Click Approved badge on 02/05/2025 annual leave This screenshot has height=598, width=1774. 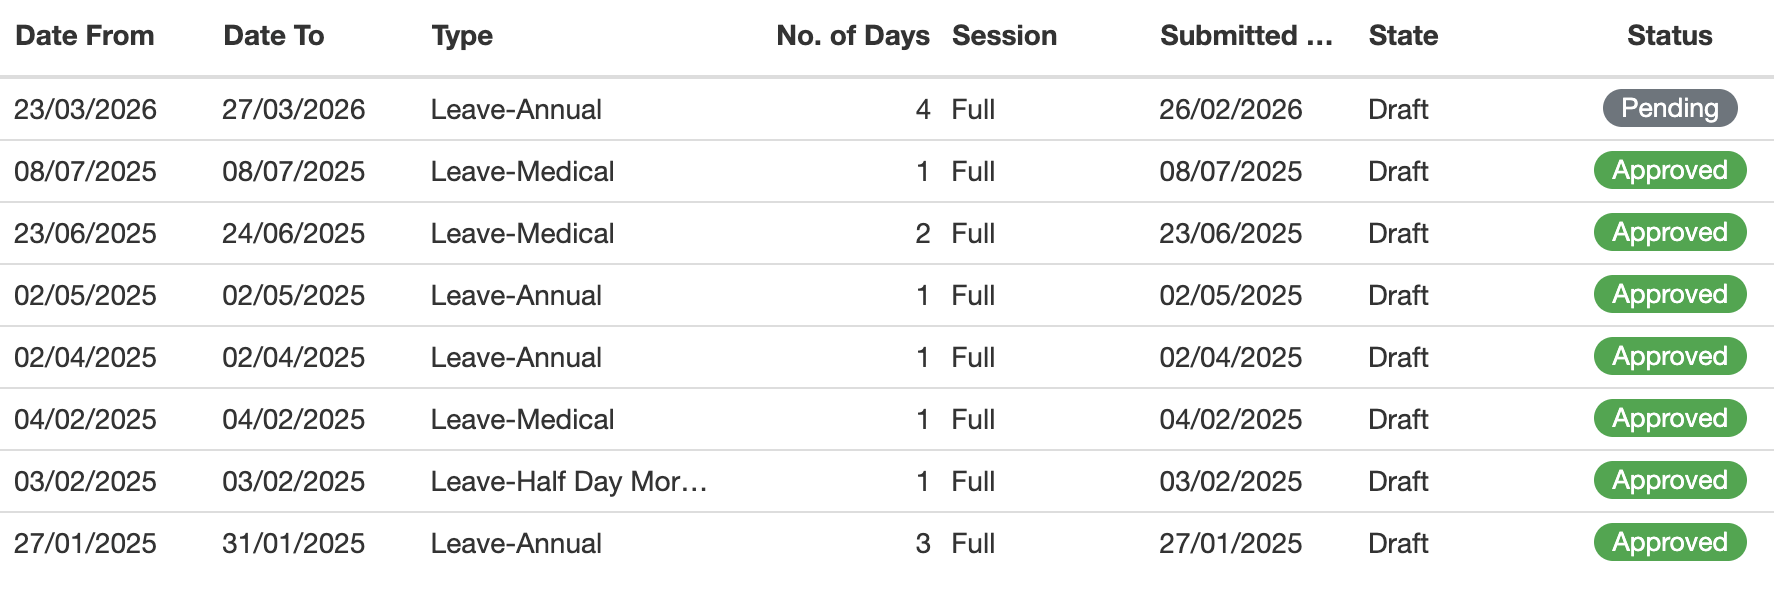tap(1669, 294)
